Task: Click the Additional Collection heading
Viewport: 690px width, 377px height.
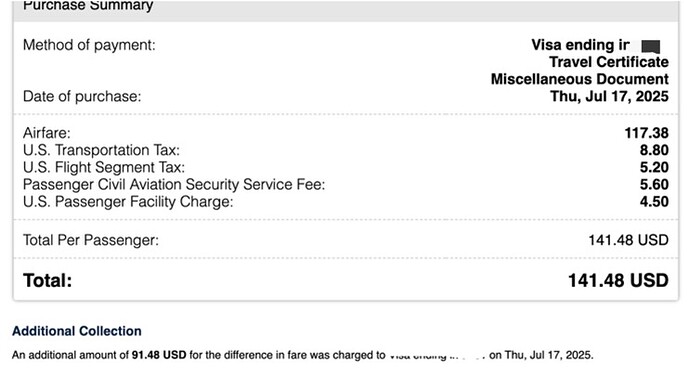Action: [77, 331]
